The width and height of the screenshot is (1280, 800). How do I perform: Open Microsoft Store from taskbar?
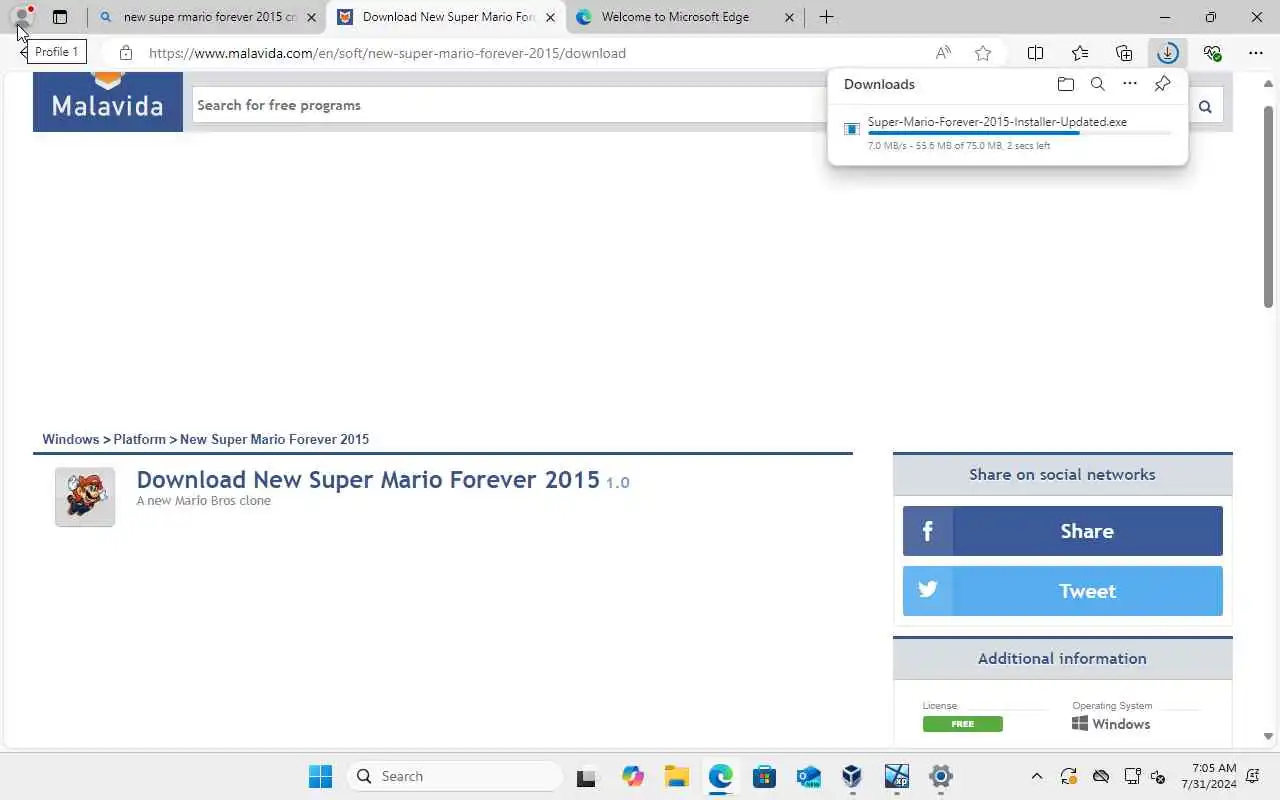(765, 776)
